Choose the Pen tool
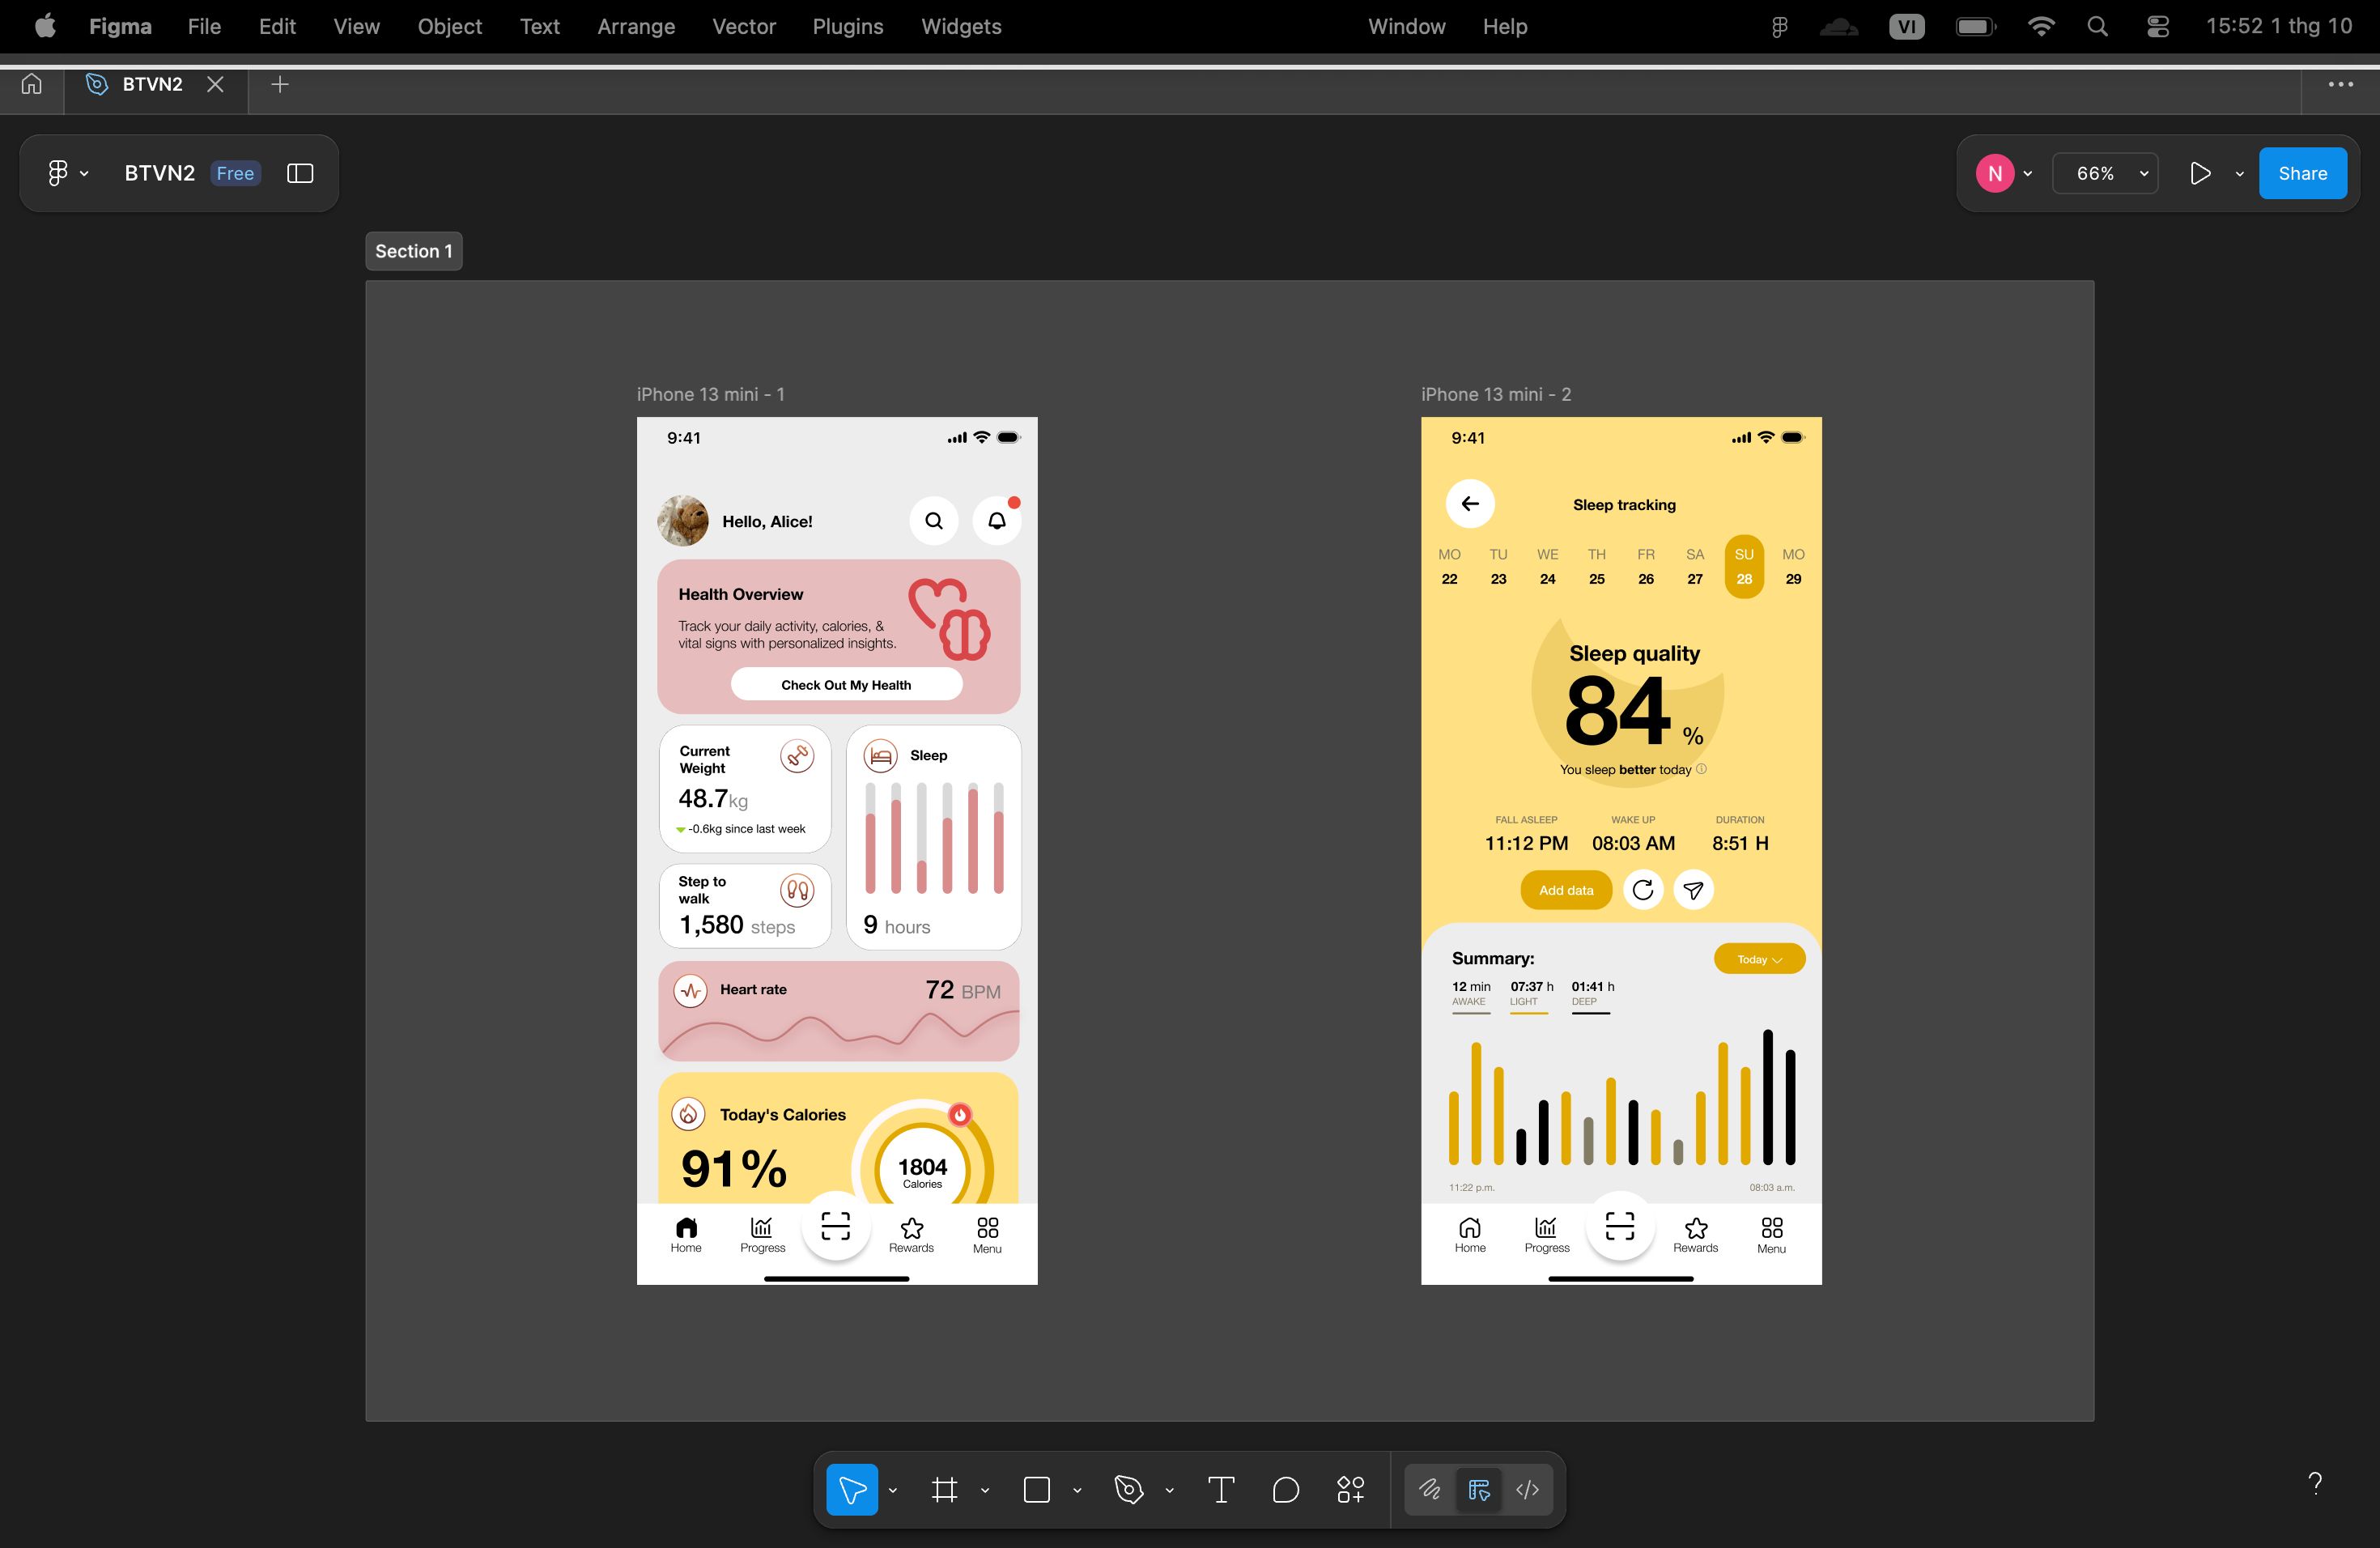The height and width of the screenshot is (1548, 2380). 1129,1489
